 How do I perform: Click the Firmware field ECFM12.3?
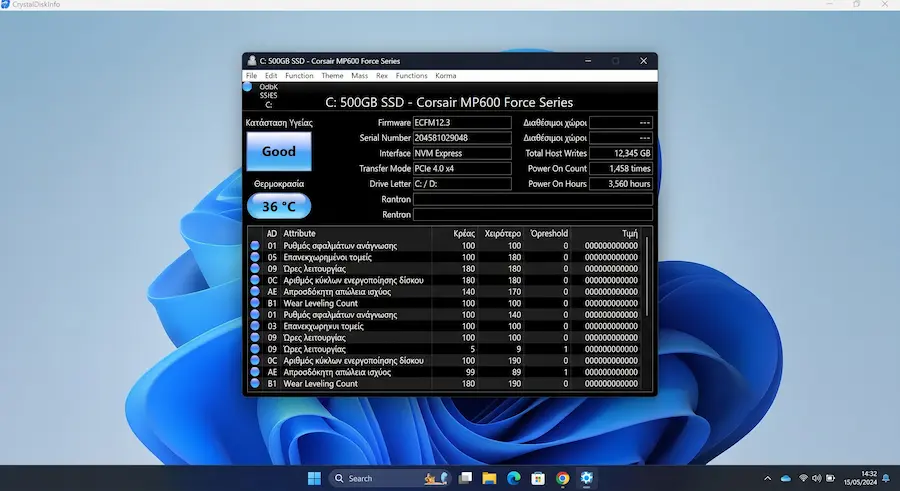[x=462, y=122]
